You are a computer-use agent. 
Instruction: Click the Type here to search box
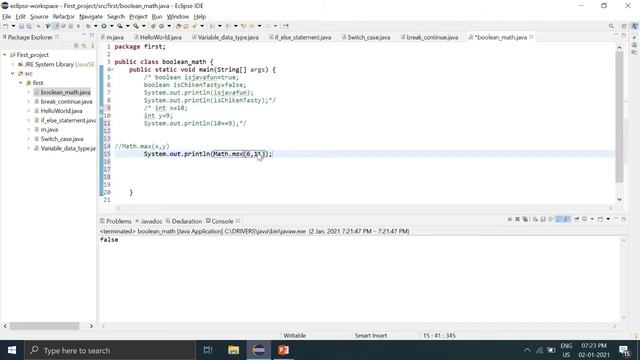click(x=110, y=350)
